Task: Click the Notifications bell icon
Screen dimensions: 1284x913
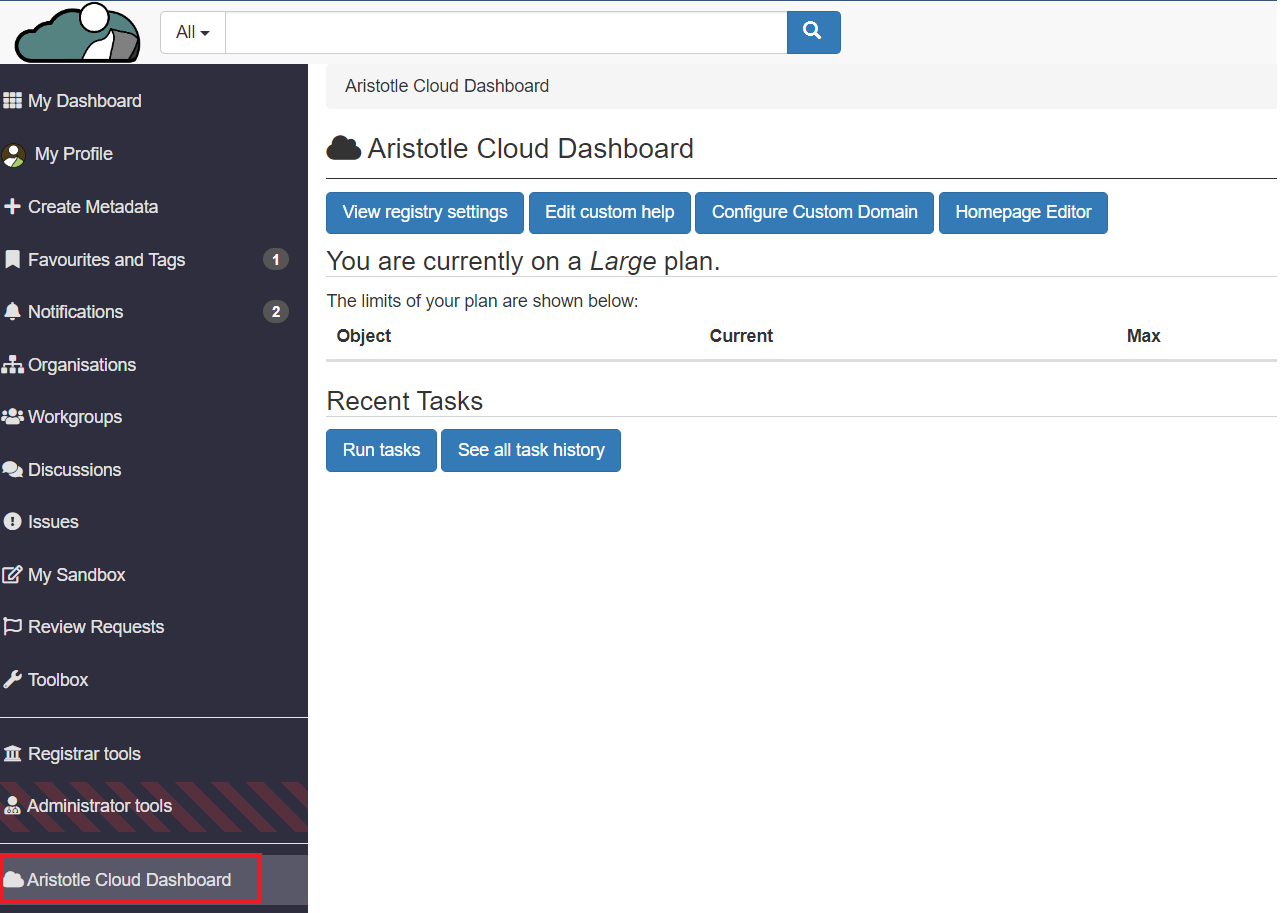Action: [x=13, y=312]
